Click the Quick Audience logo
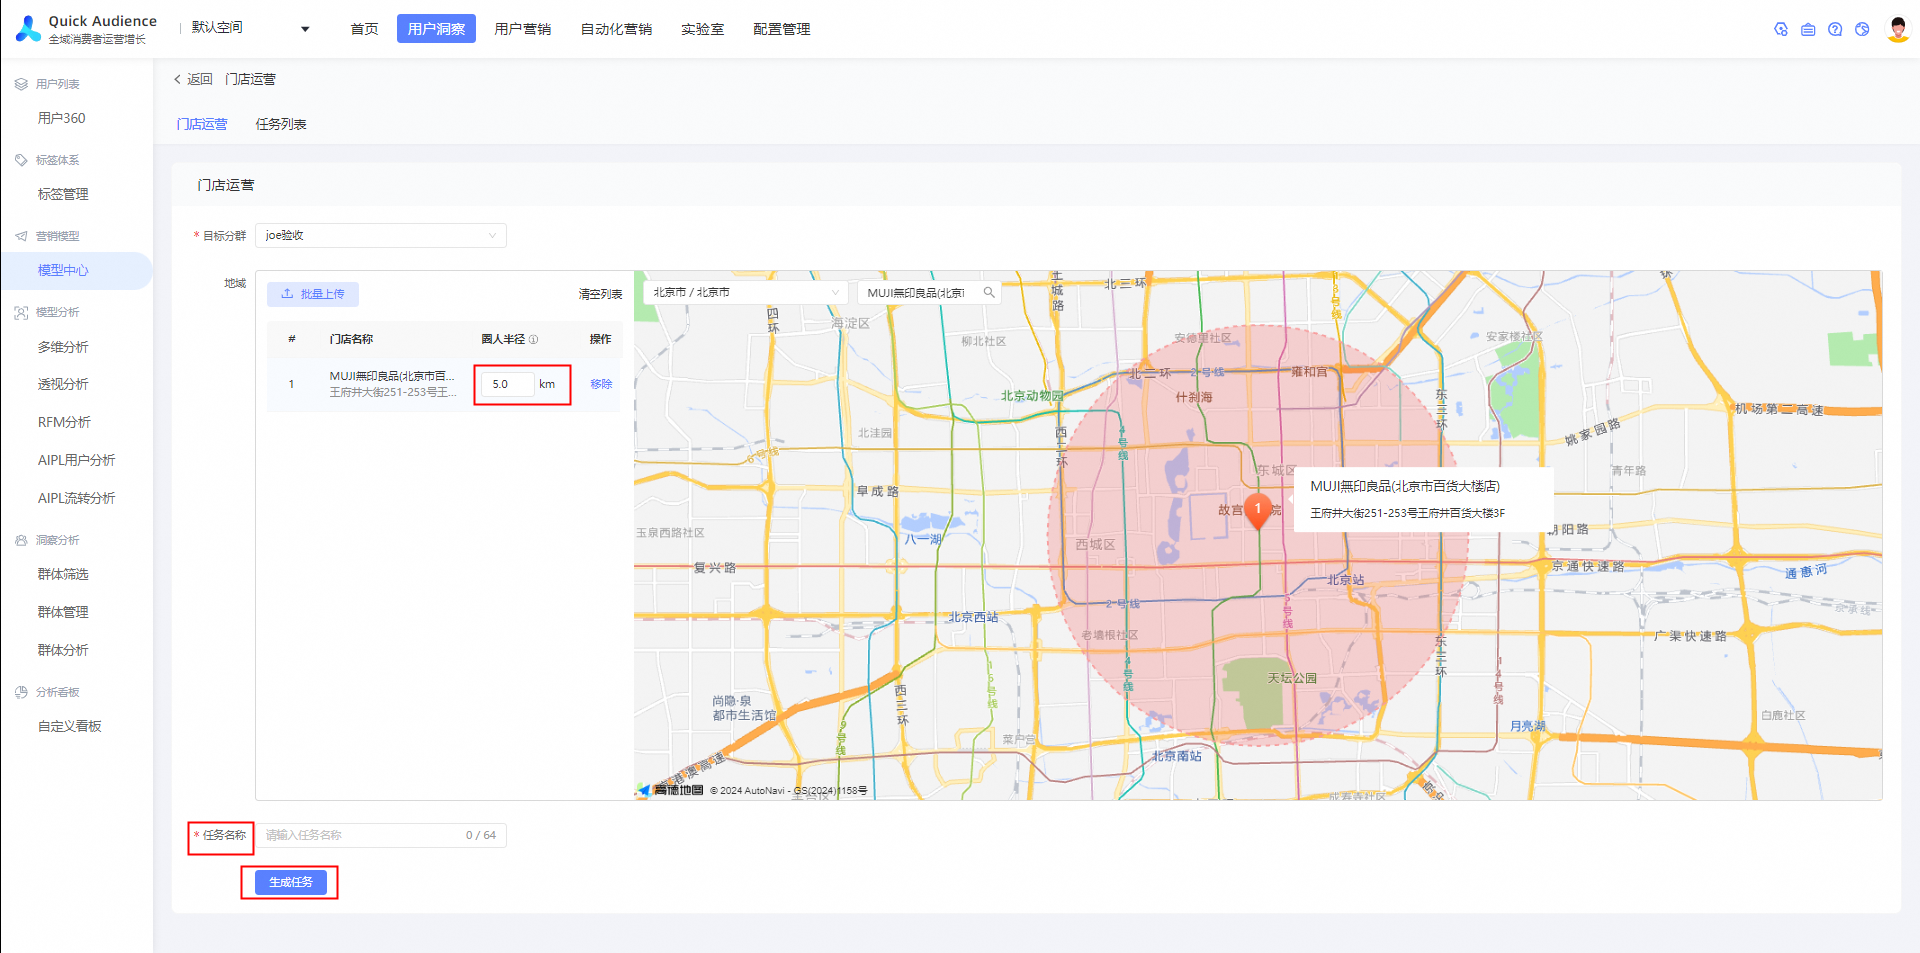 pos(86,29)
